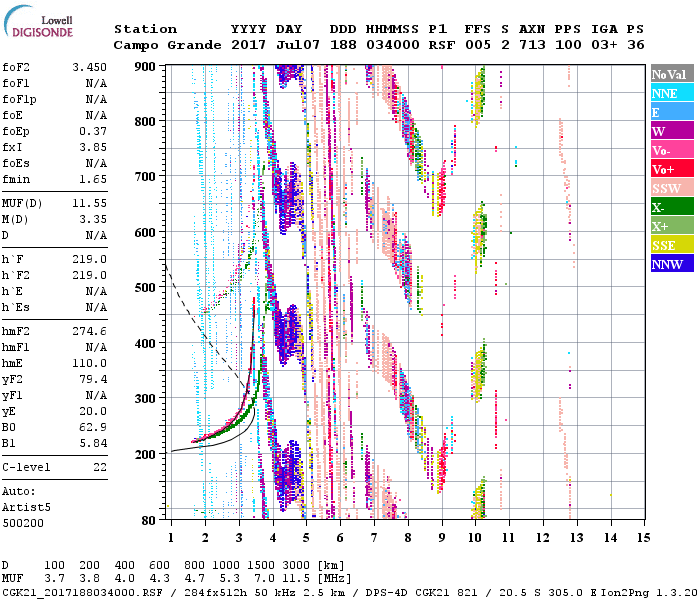Click the hmF2 value 274.6
The width and height of the screenshot is (700, 600).
[x=89, y=330]
